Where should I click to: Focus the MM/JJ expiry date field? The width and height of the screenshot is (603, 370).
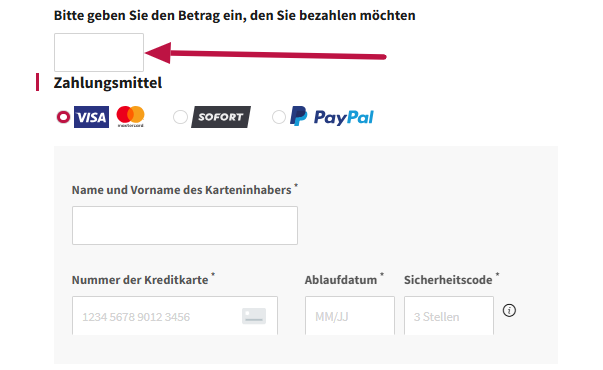[350, 316]
